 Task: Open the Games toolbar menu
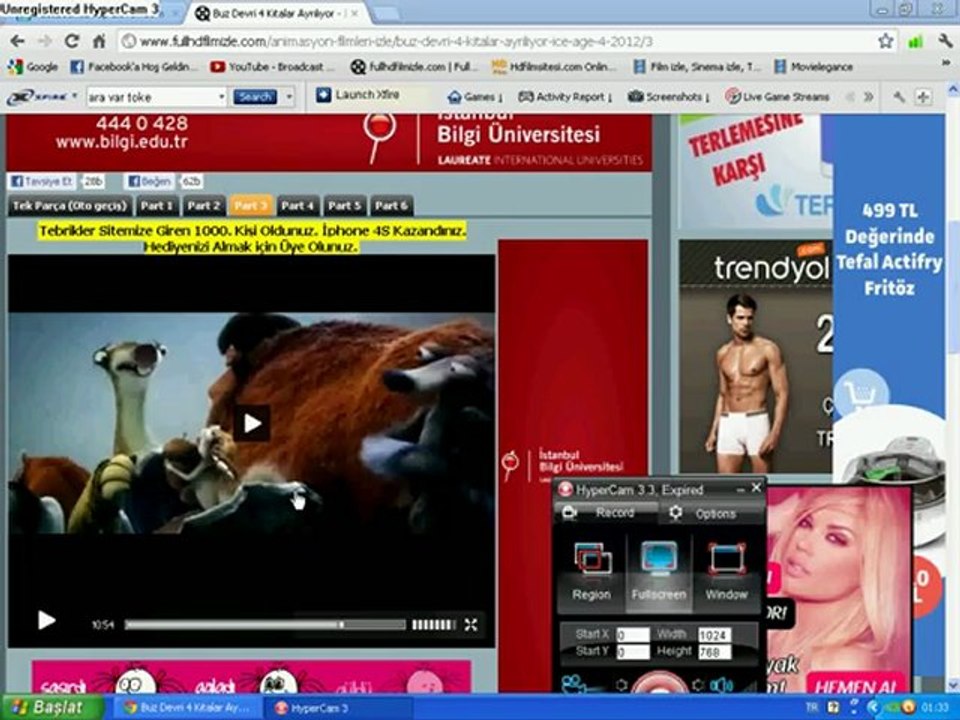click(x=475, y=97)
